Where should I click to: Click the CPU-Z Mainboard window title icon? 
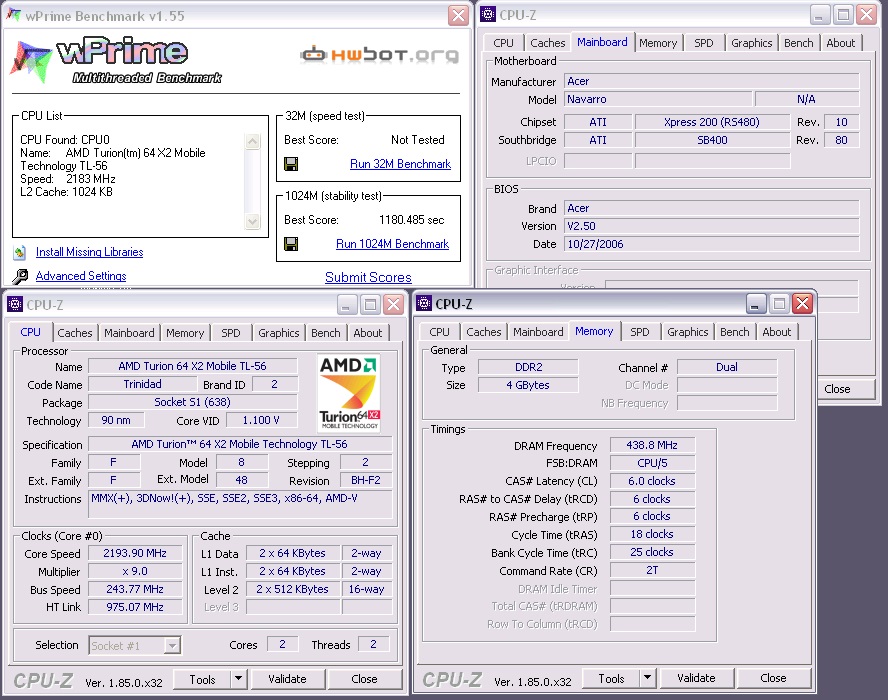click(488, 14)
